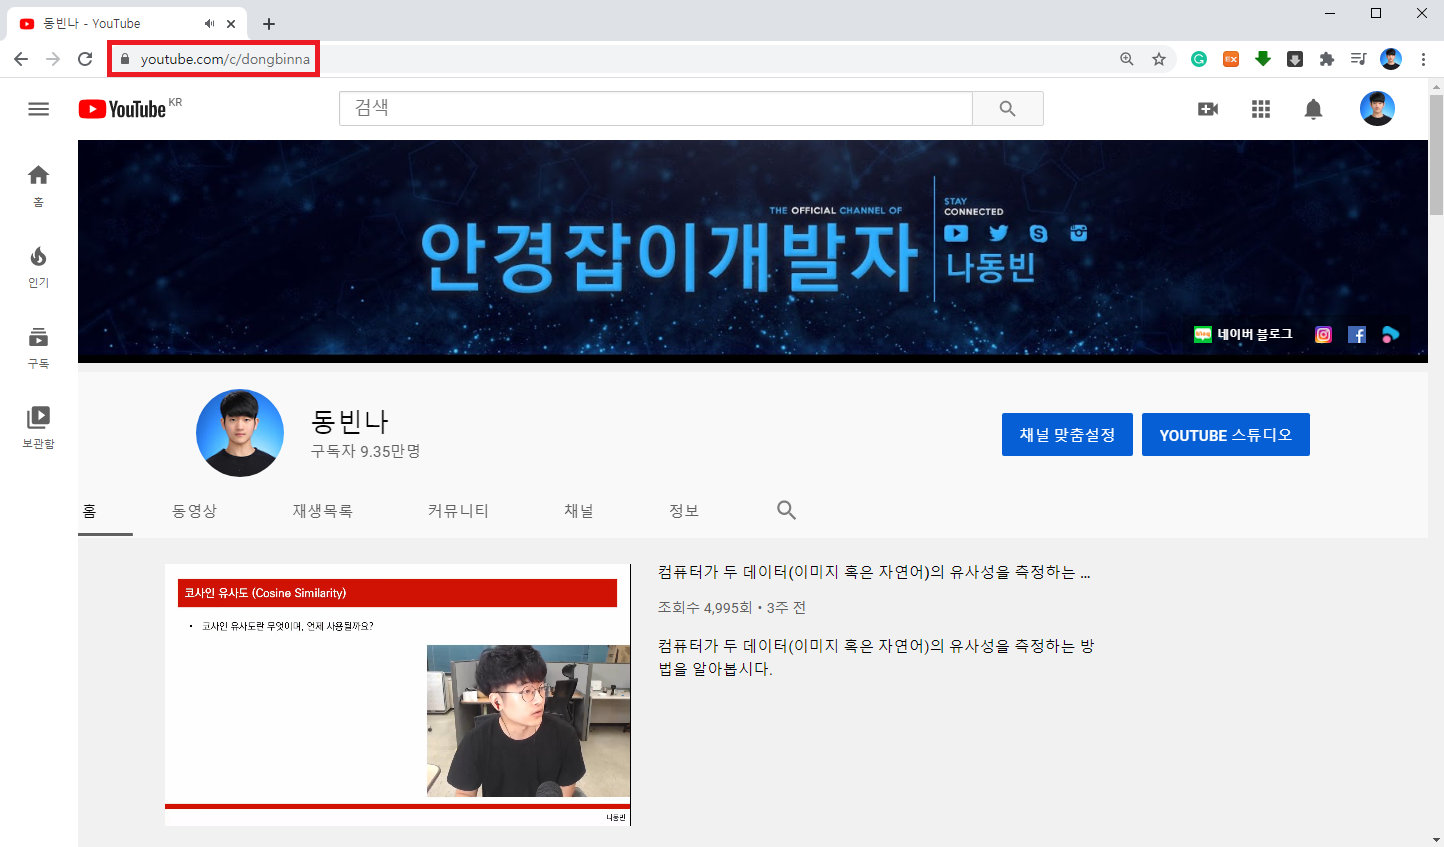Click the 구독자 9.35만명 text
This screenshot has height=847, width=1444.
tap(366, 451)
